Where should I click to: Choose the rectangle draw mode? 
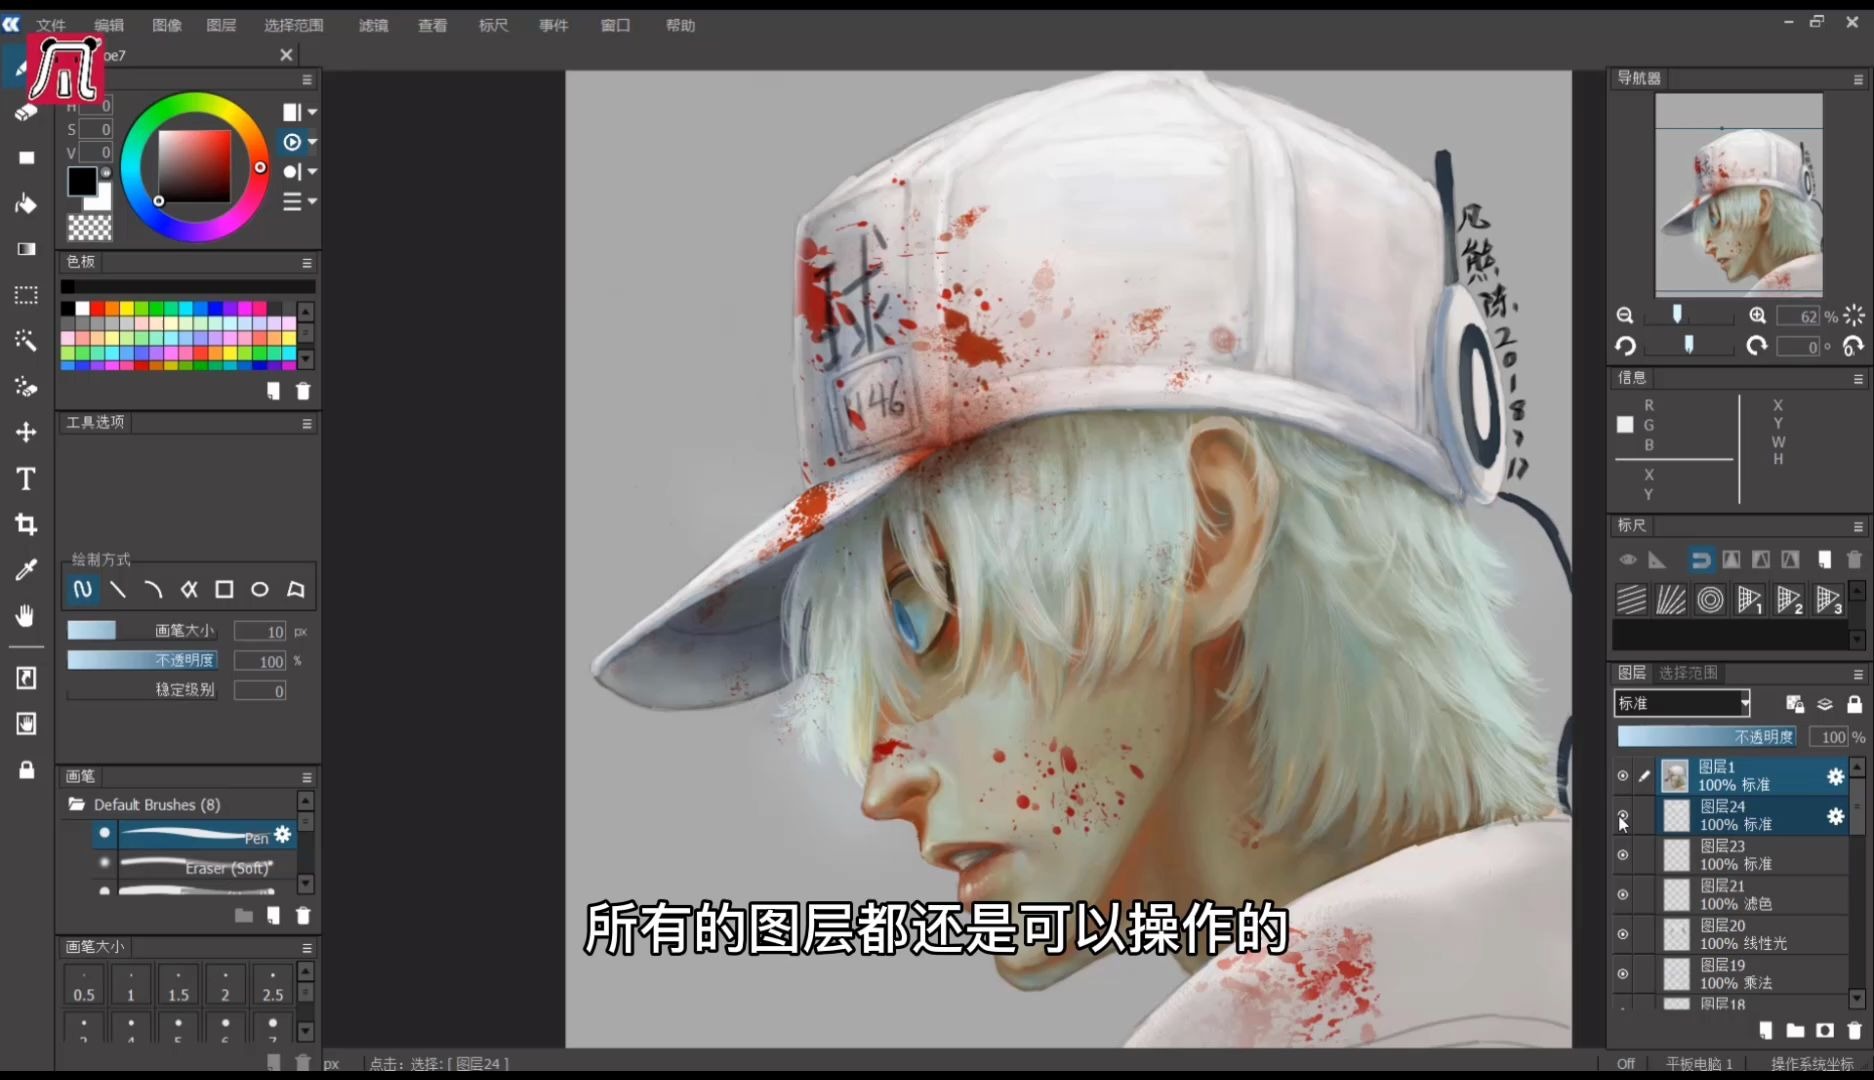[x=224, y=590]
